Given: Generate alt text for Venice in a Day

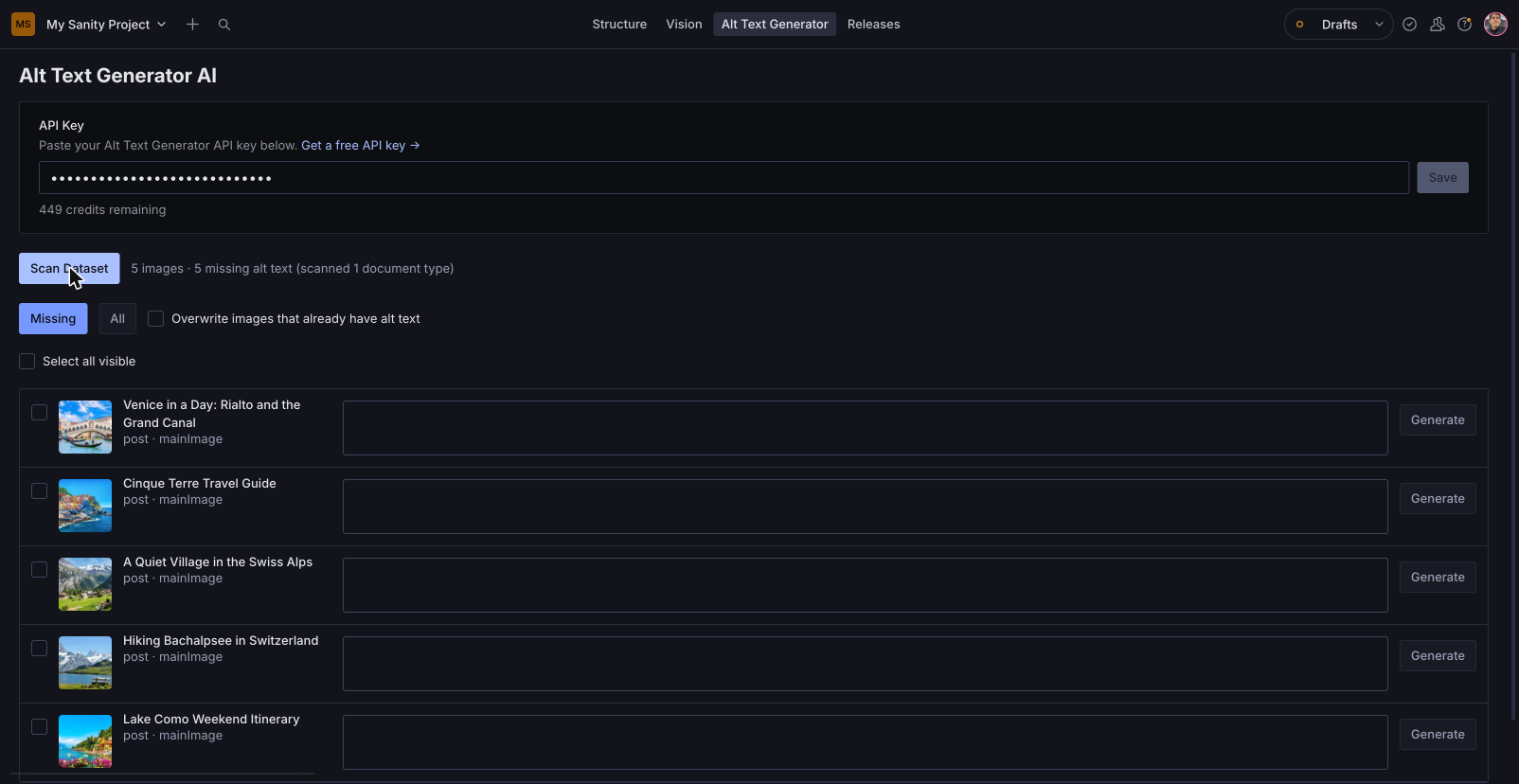Looking at the screenshot, I should click(1437, 420).
